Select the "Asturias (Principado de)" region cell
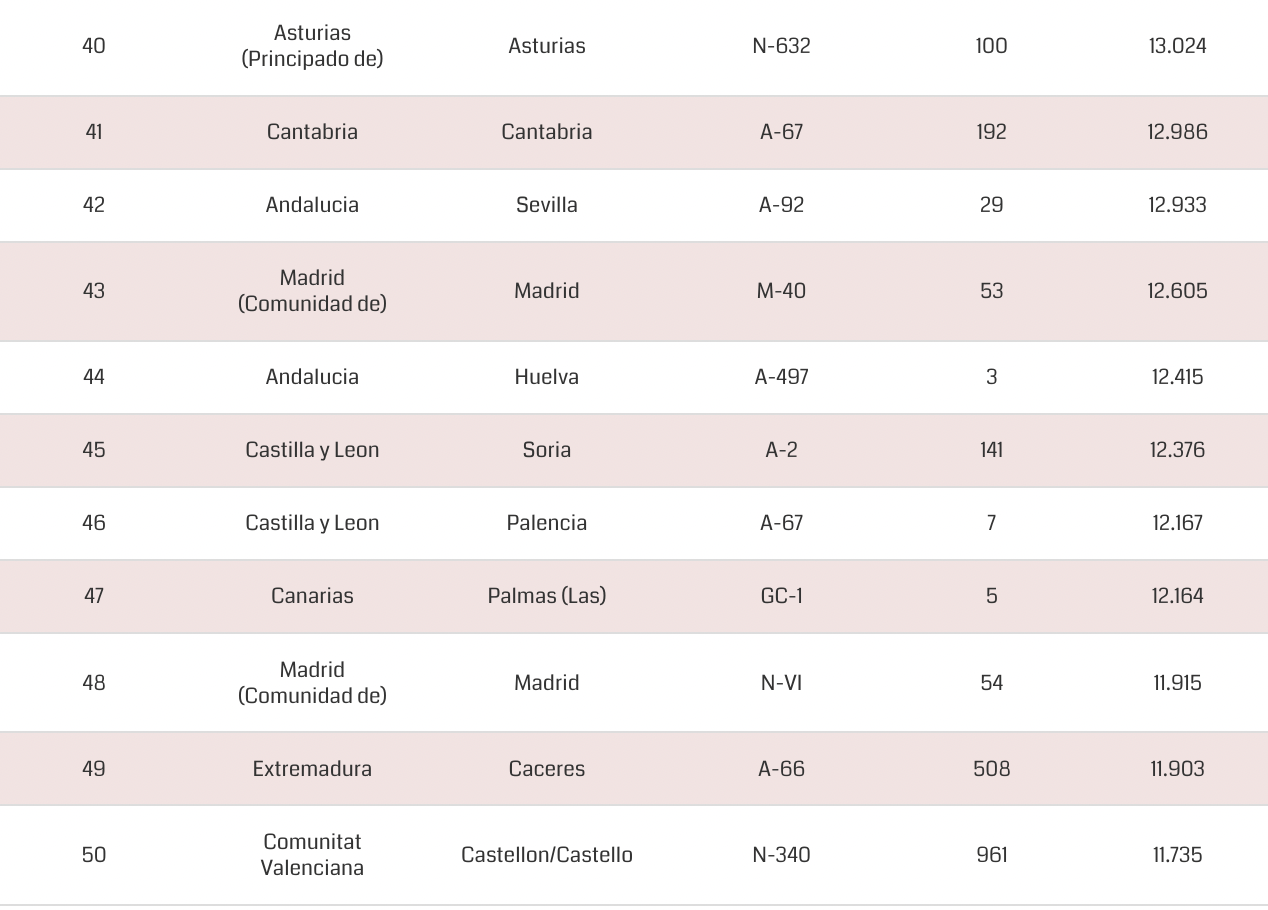1268x910 pixels. (312, 46)
